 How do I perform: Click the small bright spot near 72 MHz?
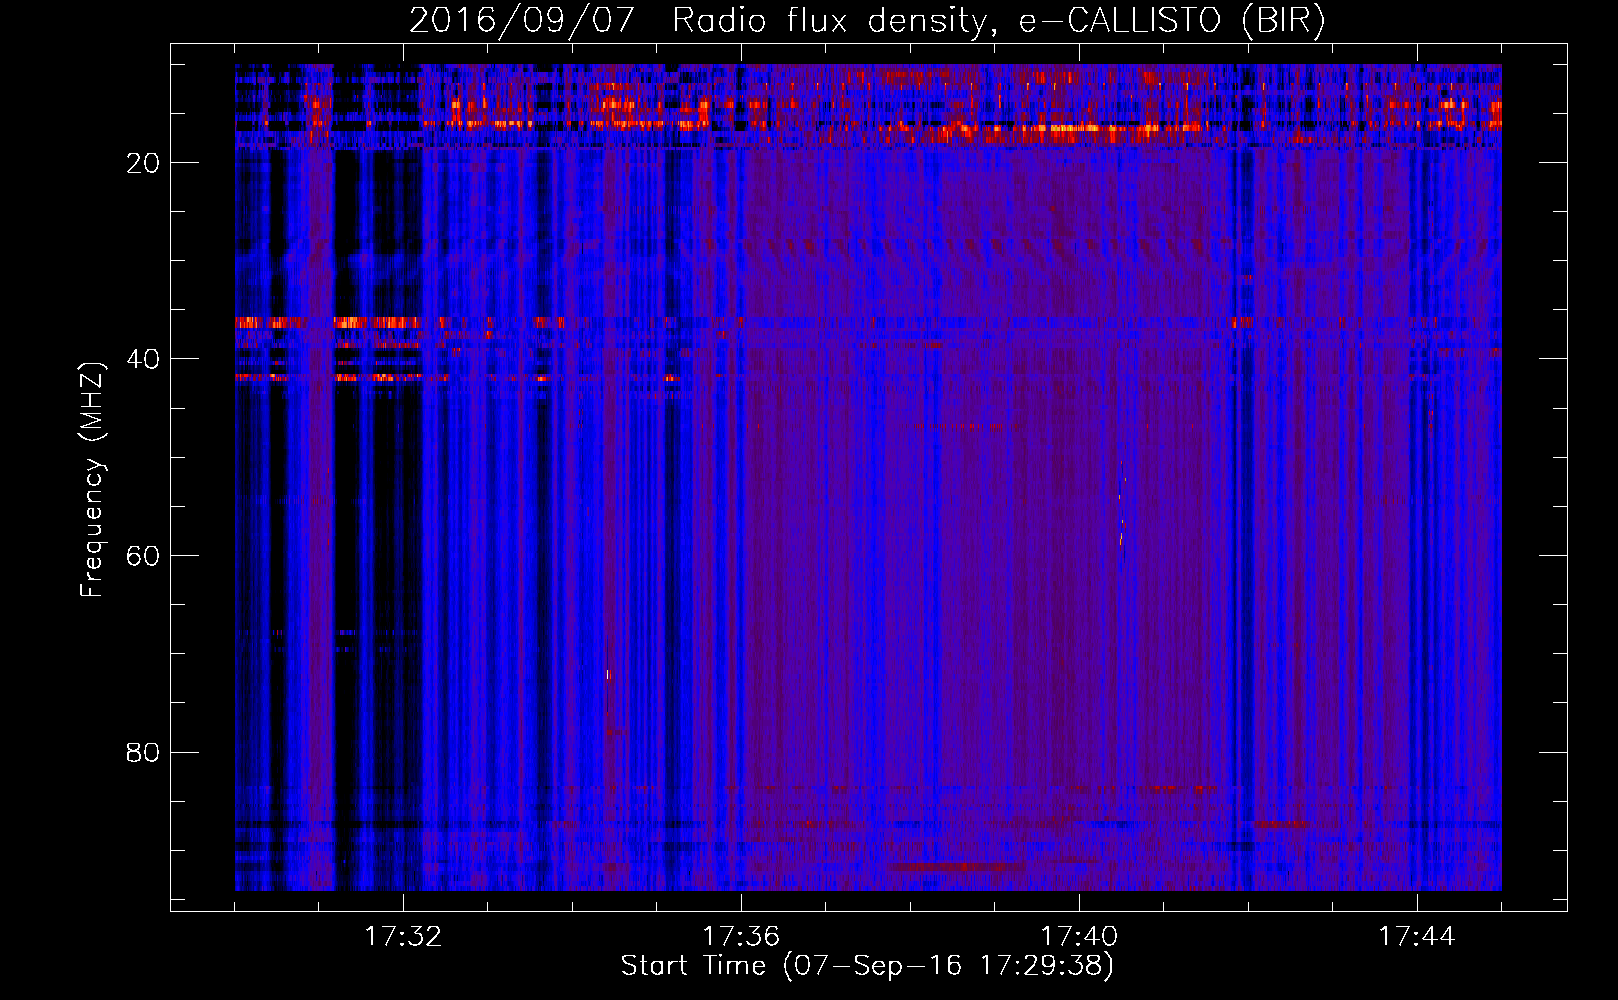(x=608, y=675)
